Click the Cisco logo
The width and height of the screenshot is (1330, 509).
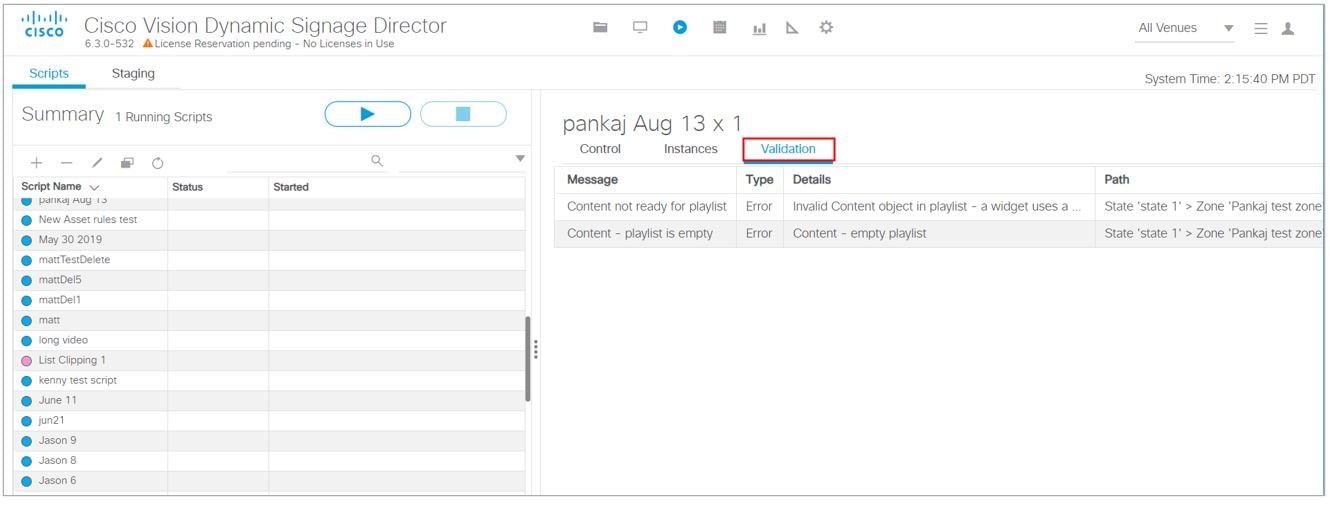click(x=44, y=25)
